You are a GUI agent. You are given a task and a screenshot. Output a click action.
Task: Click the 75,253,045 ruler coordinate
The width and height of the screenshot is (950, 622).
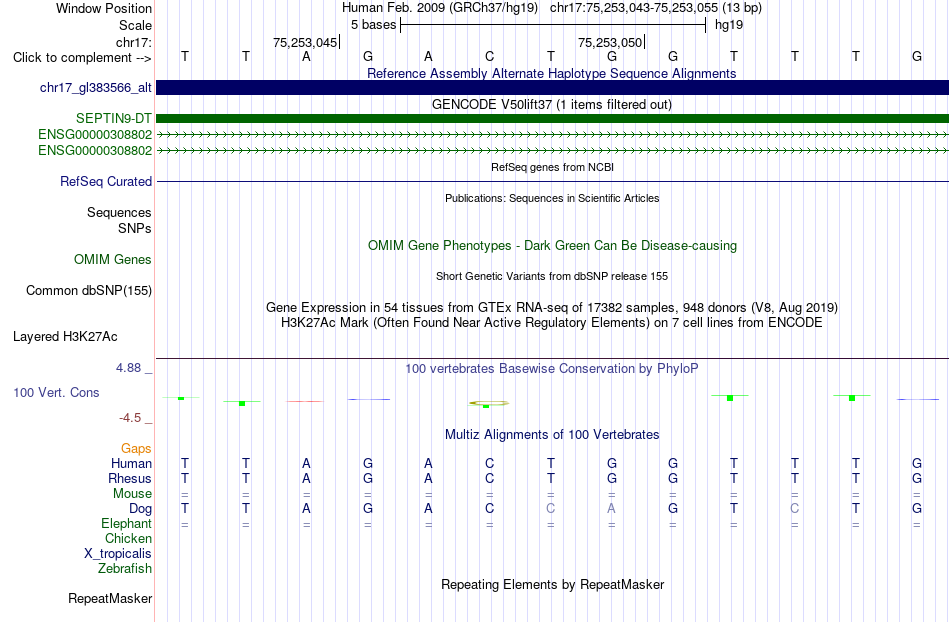tap(305, 42)
